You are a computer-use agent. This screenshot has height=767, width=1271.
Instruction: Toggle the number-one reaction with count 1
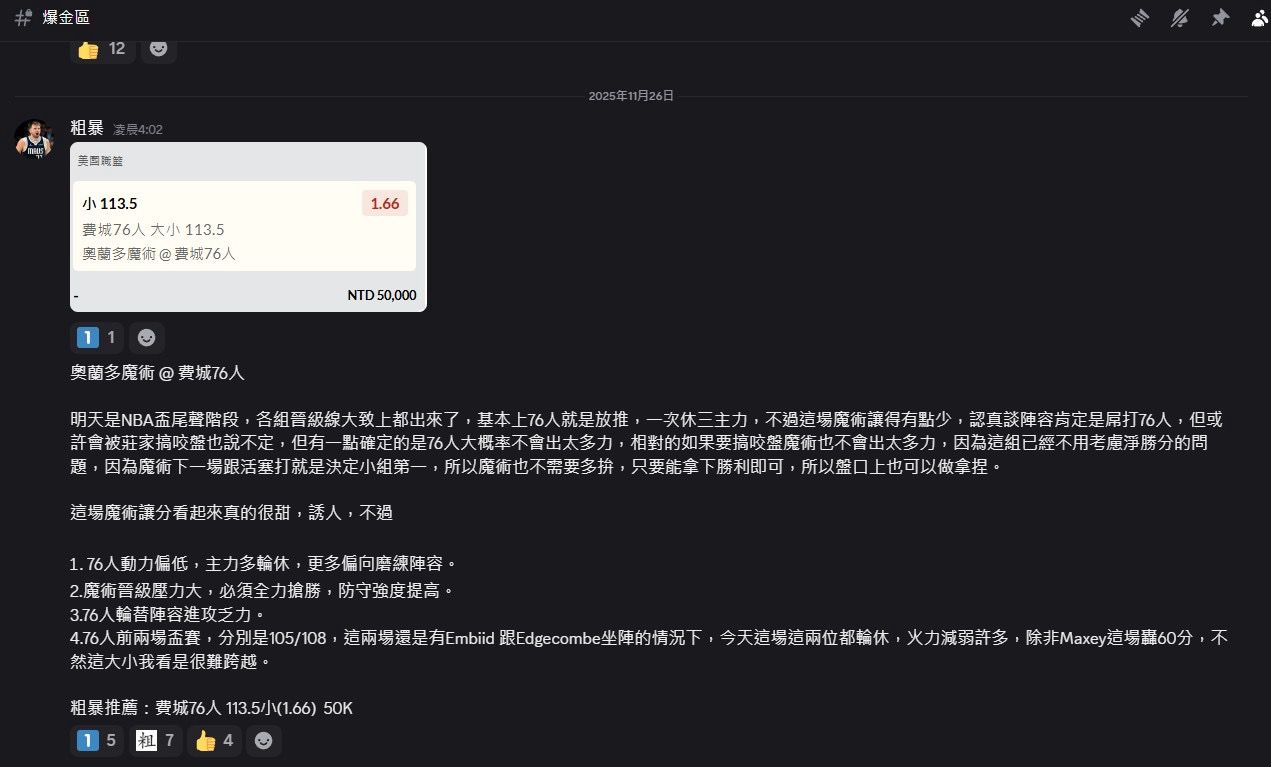98,338
